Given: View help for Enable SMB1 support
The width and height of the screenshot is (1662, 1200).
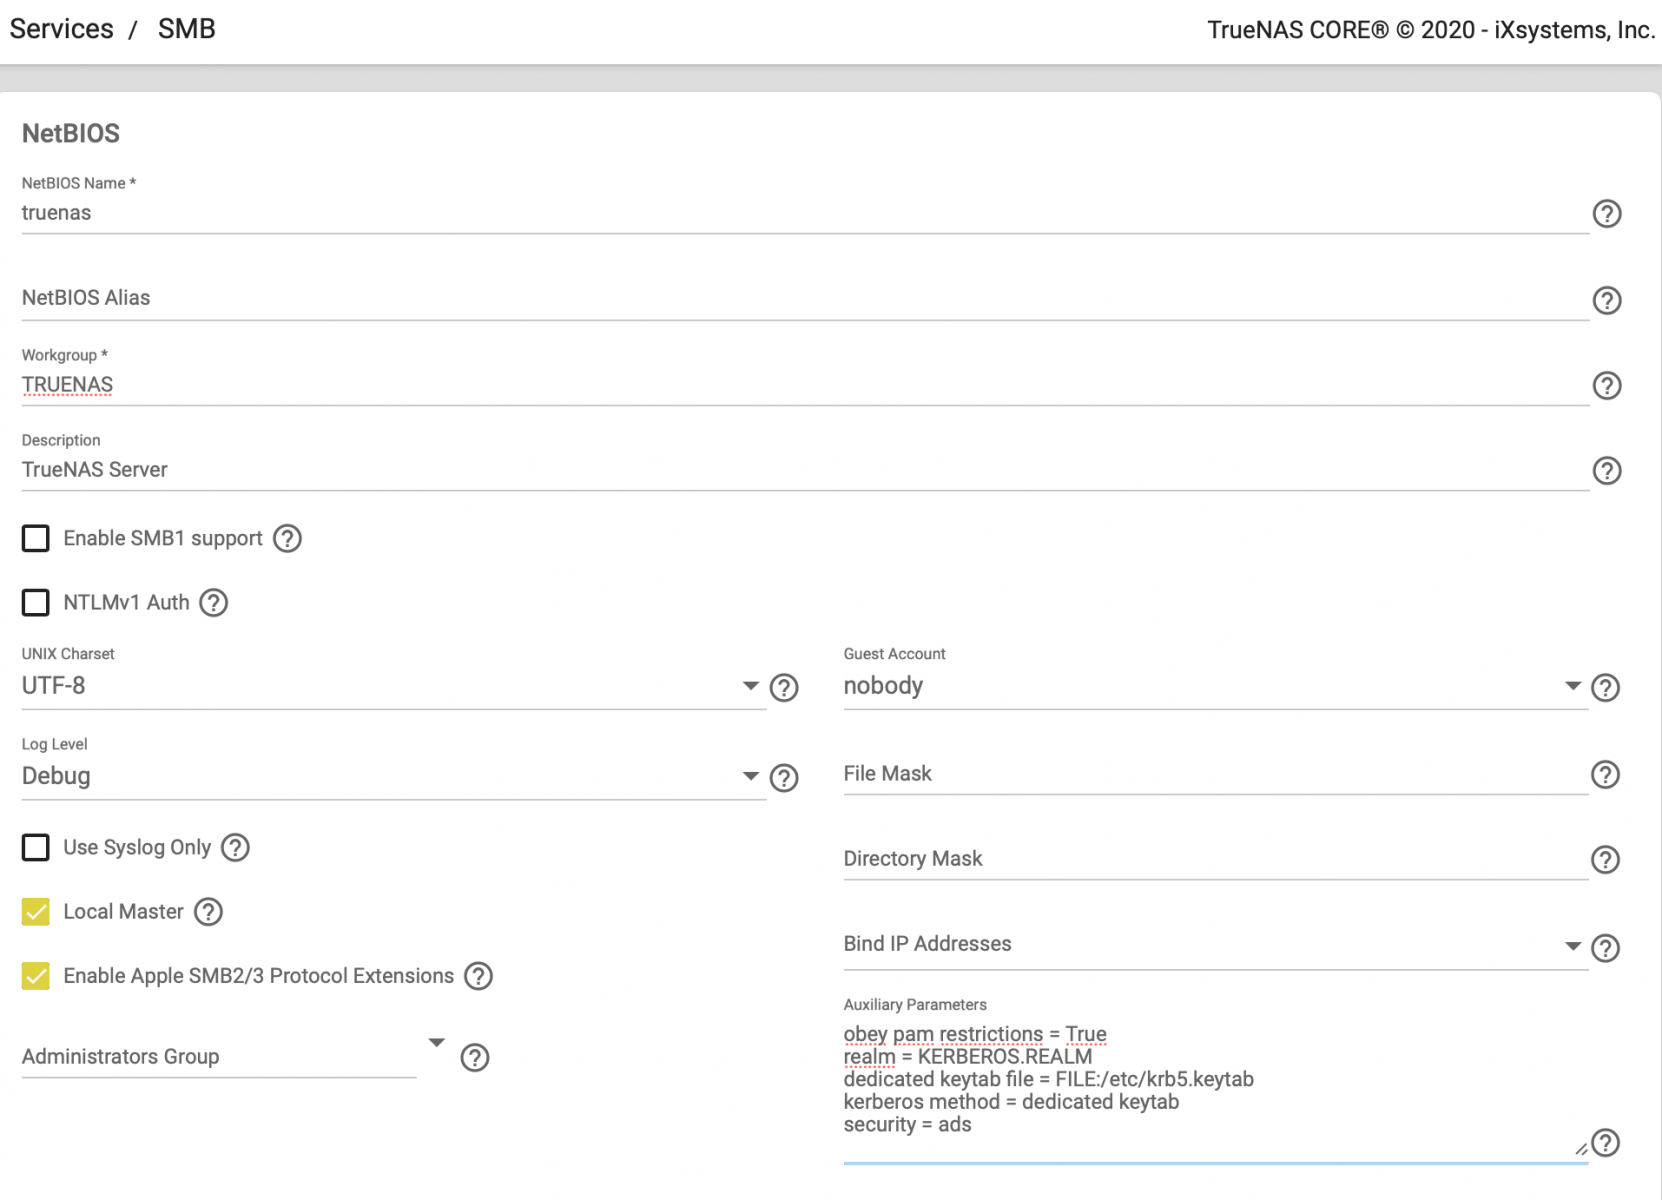Looking at the screenshot, I should (x=287, y=538).
